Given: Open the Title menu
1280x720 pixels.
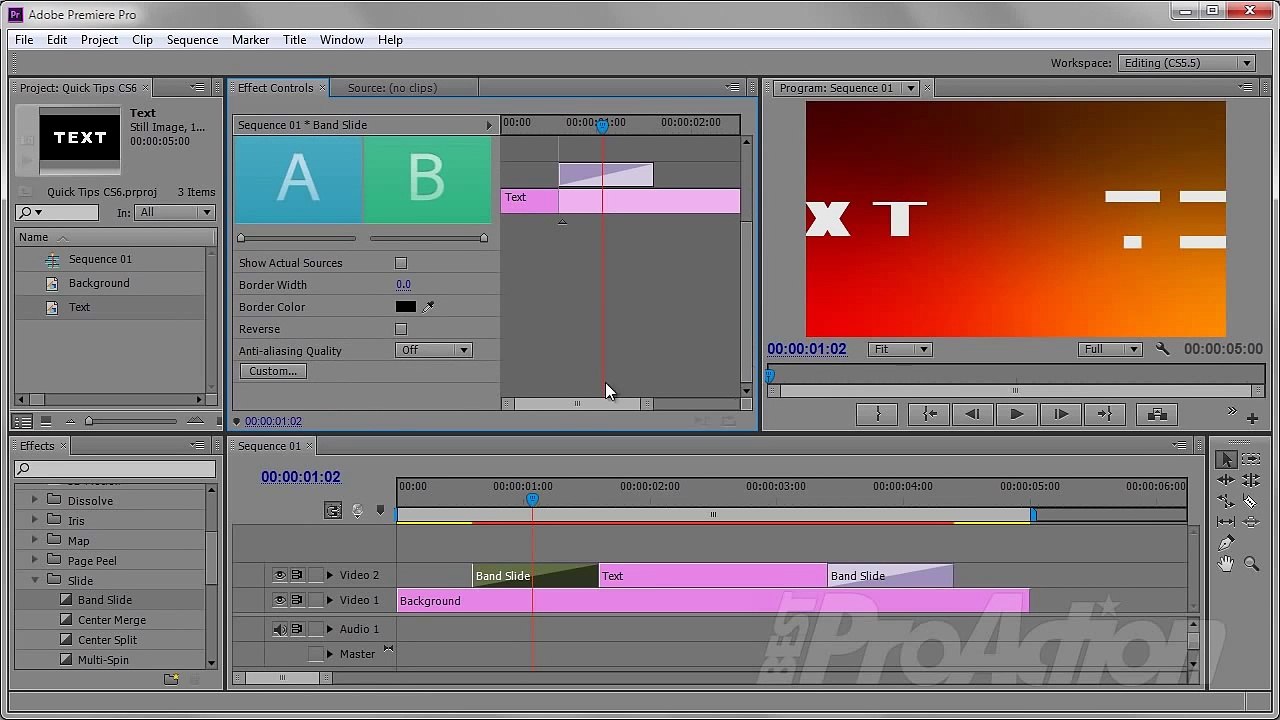Looking at the screenshot, I should (x=294, y=40).
